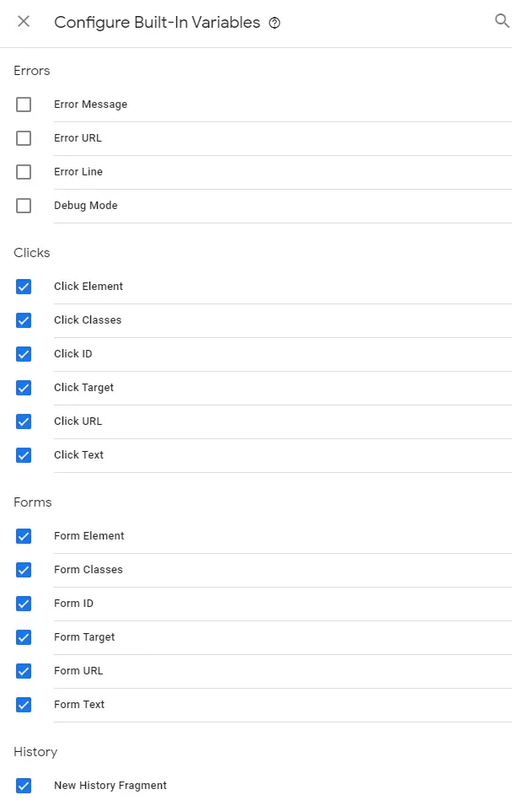This screenshot has width=512, height=800.
Task: Deselect the Form ID checkbox
Action: click(23, 604)
